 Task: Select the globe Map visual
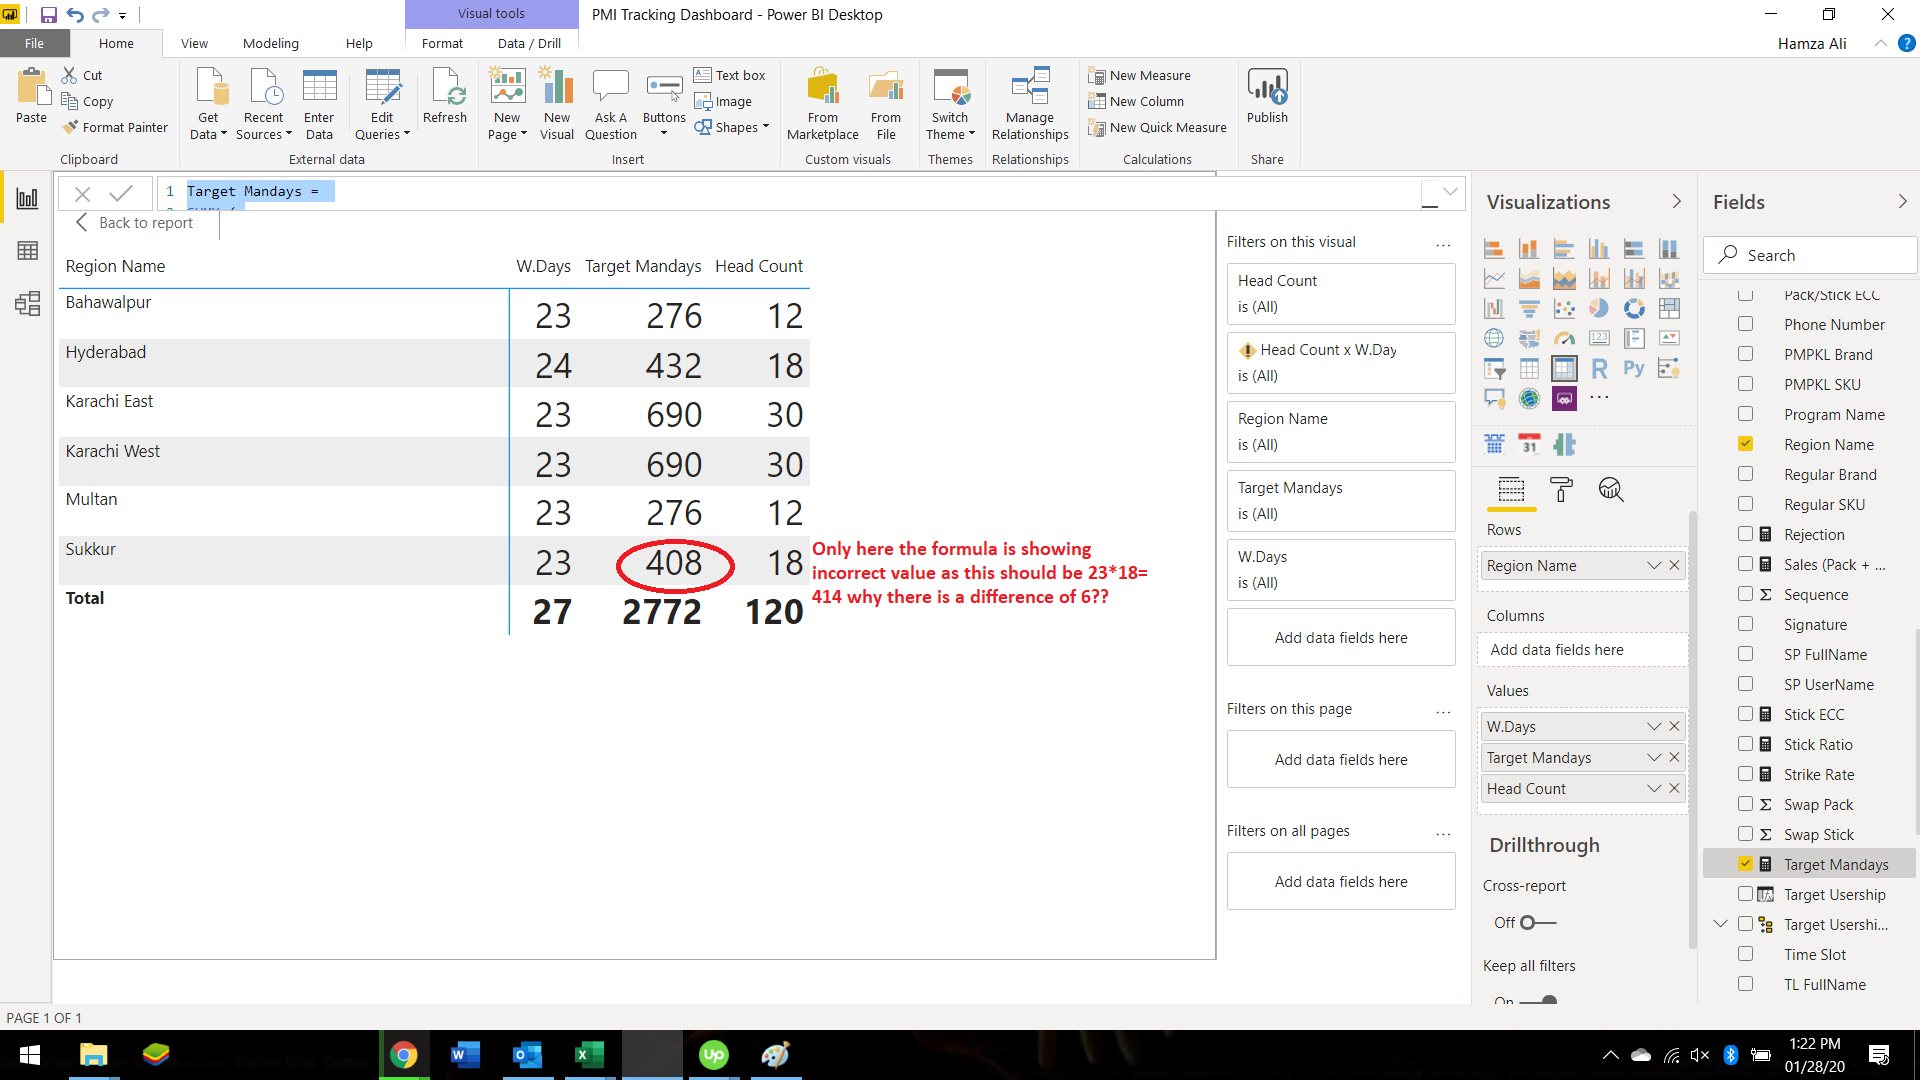click(1494, 338)
